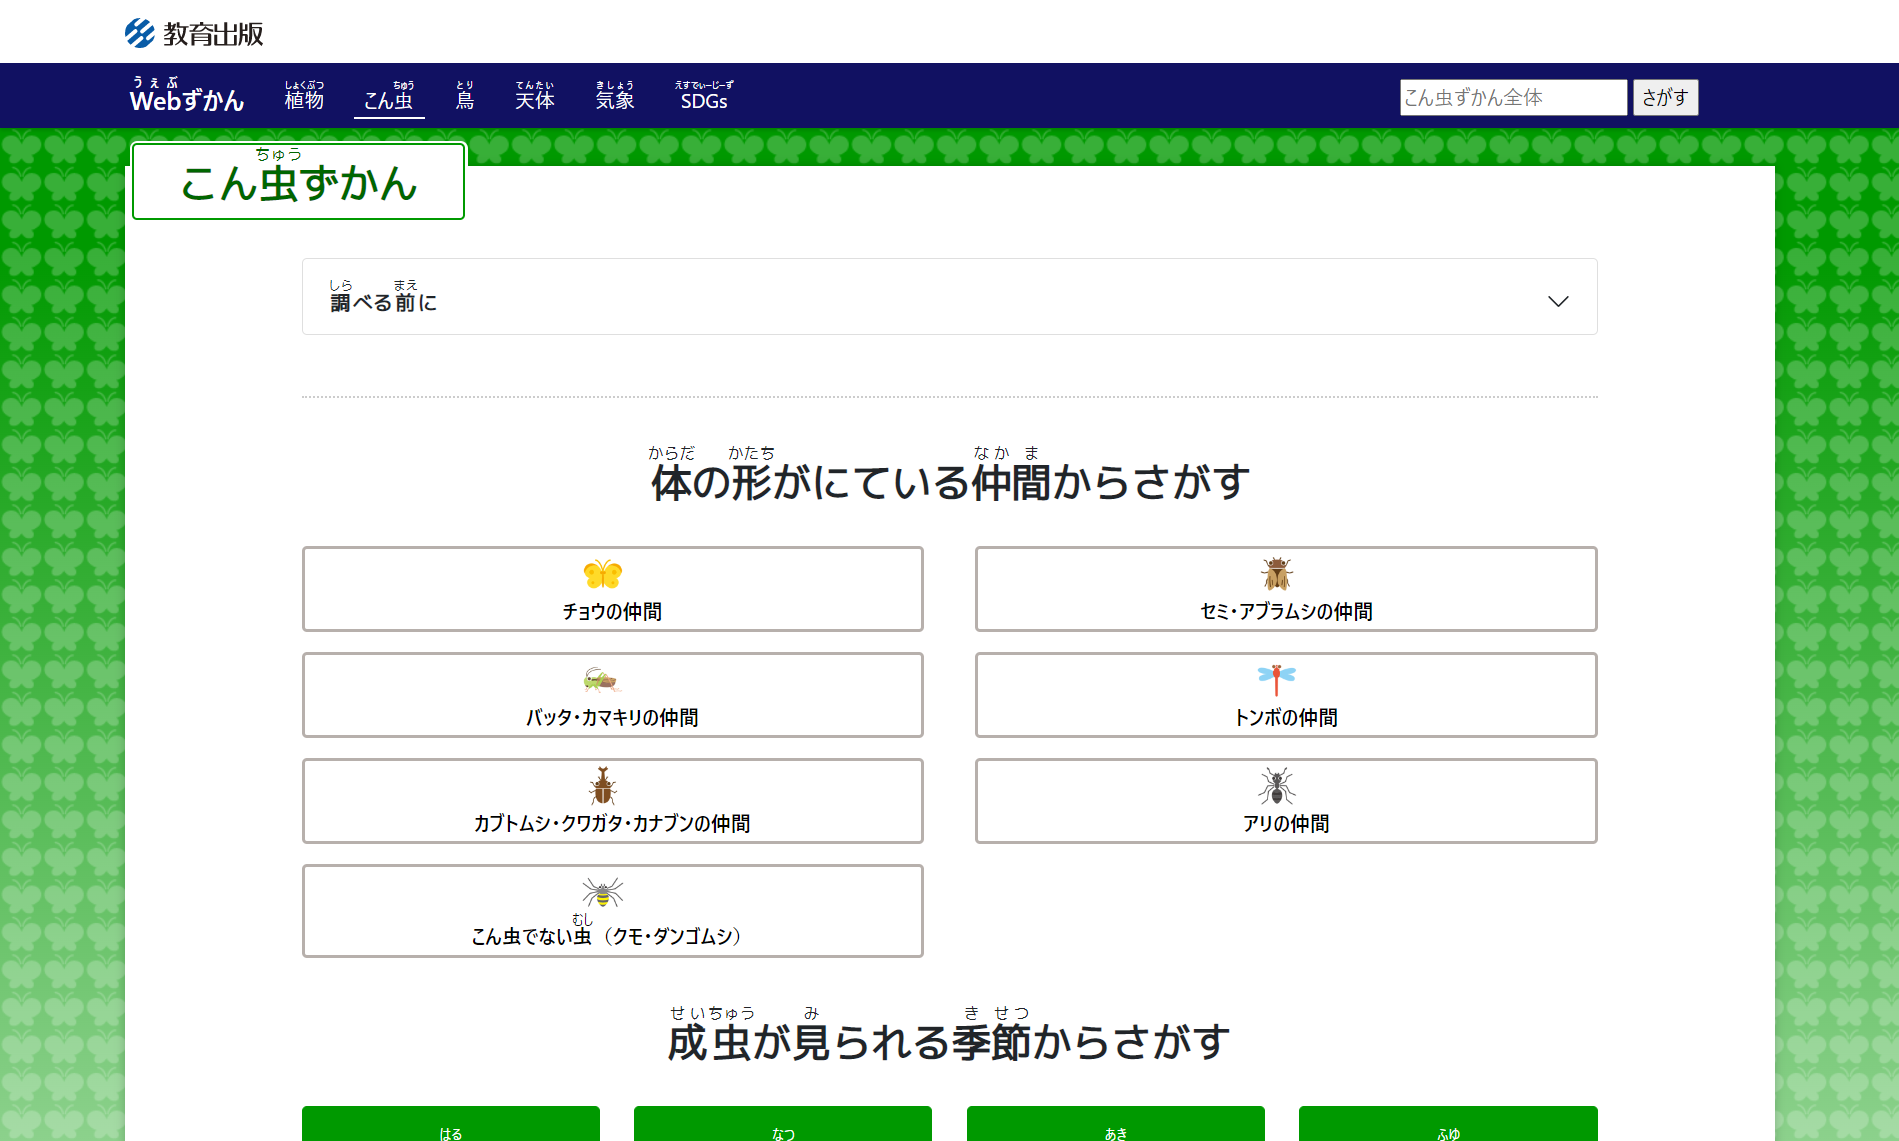Open the 植物 menu item
The width and height of the screenshot is (1899, 1141).
(304, 96)
